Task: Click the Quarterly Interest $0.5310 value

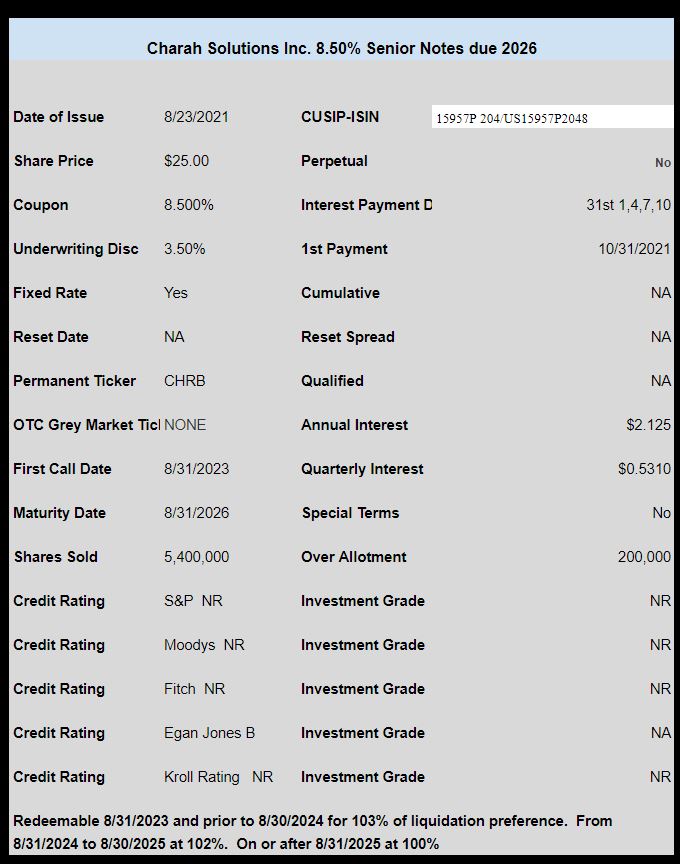Action: coord(644,469)
